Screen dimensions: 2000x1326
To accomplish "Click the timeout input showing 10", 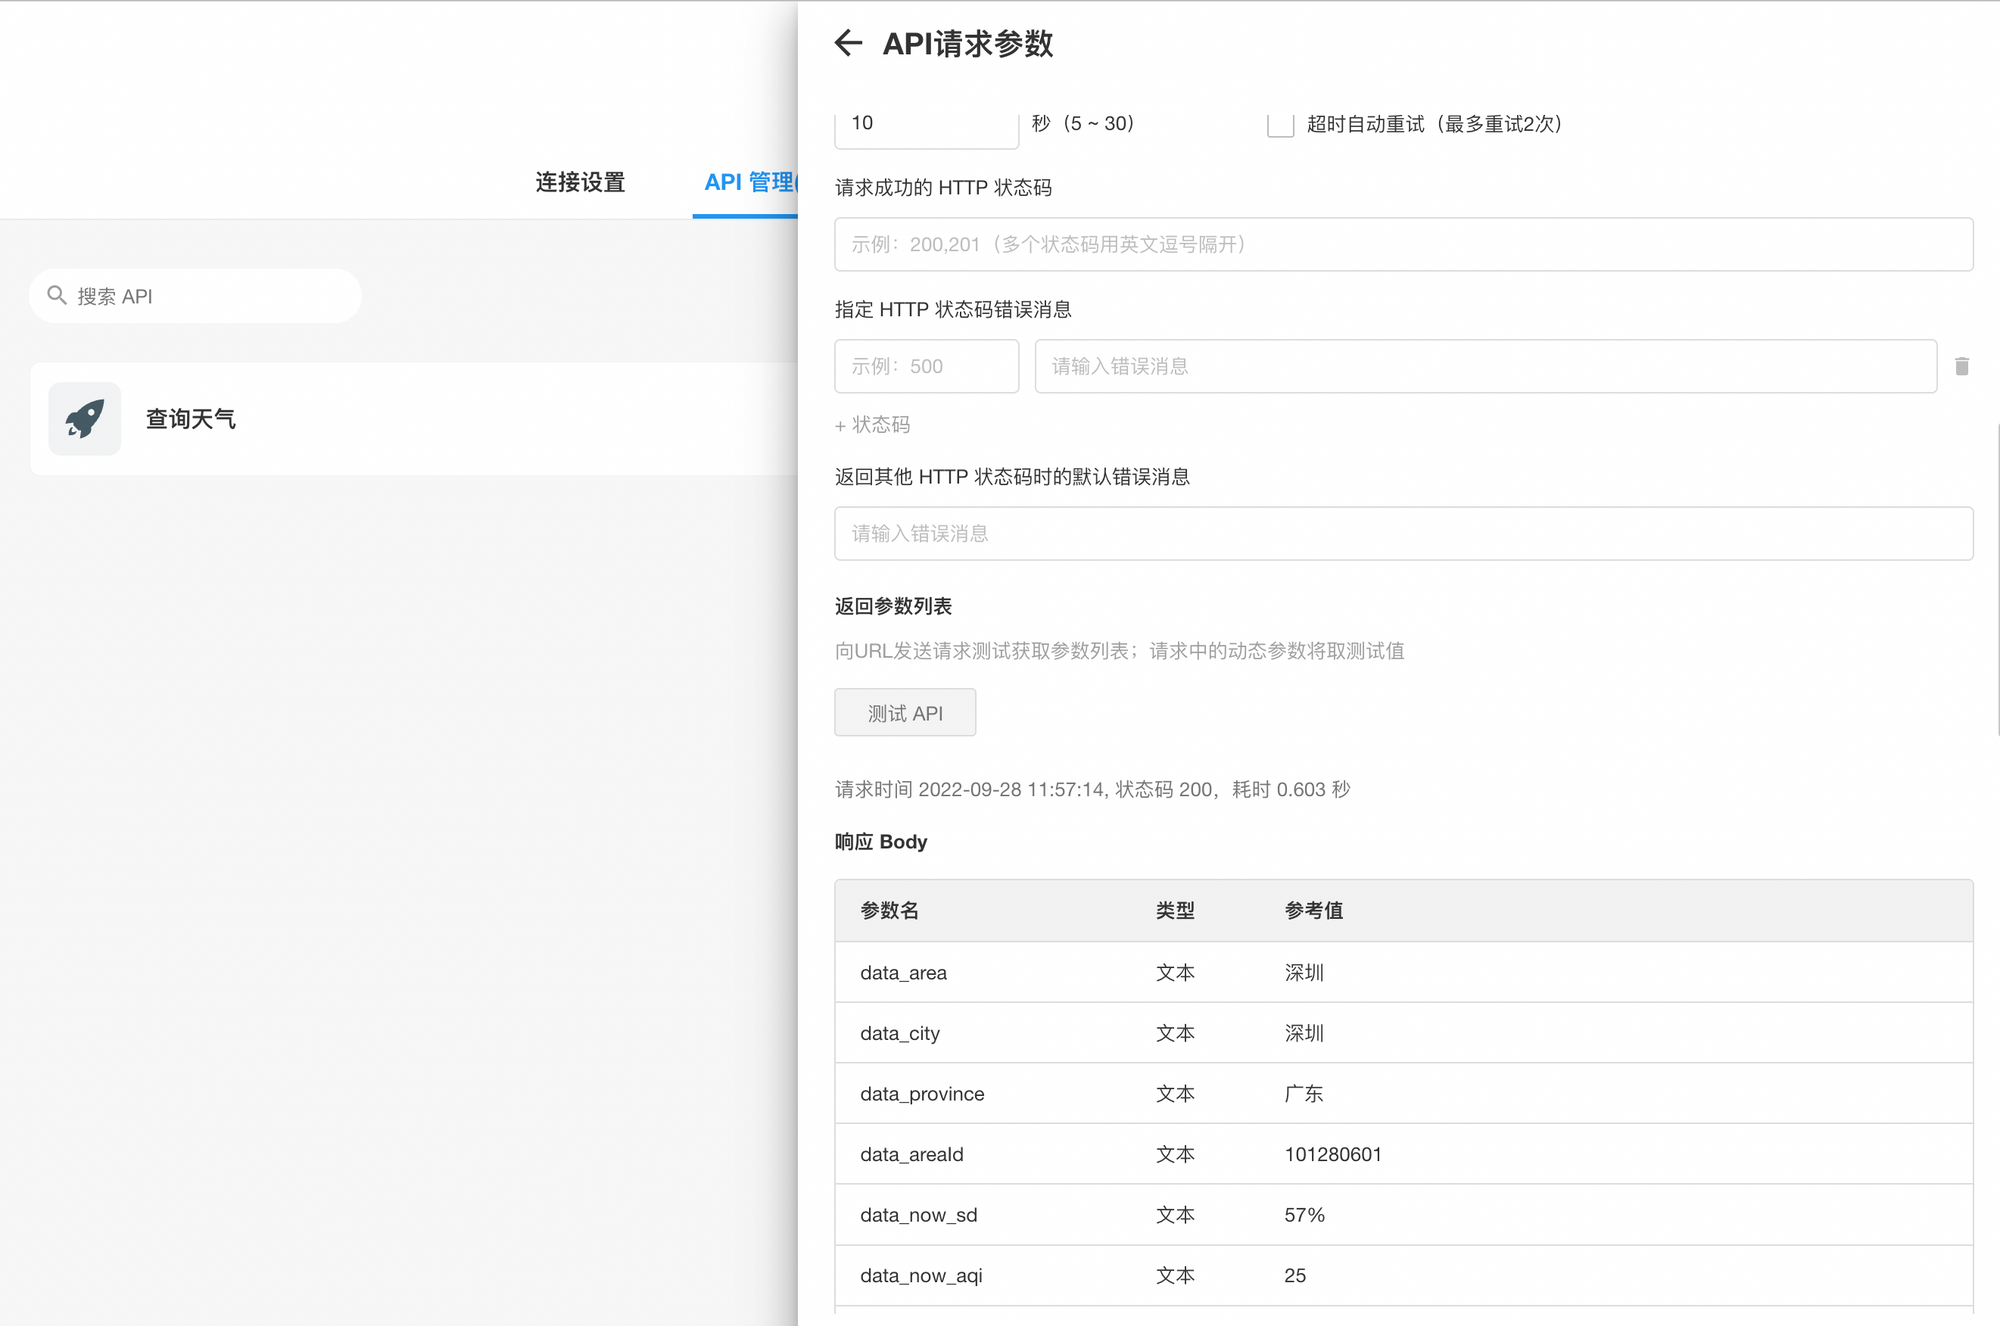I will [925, 123].
